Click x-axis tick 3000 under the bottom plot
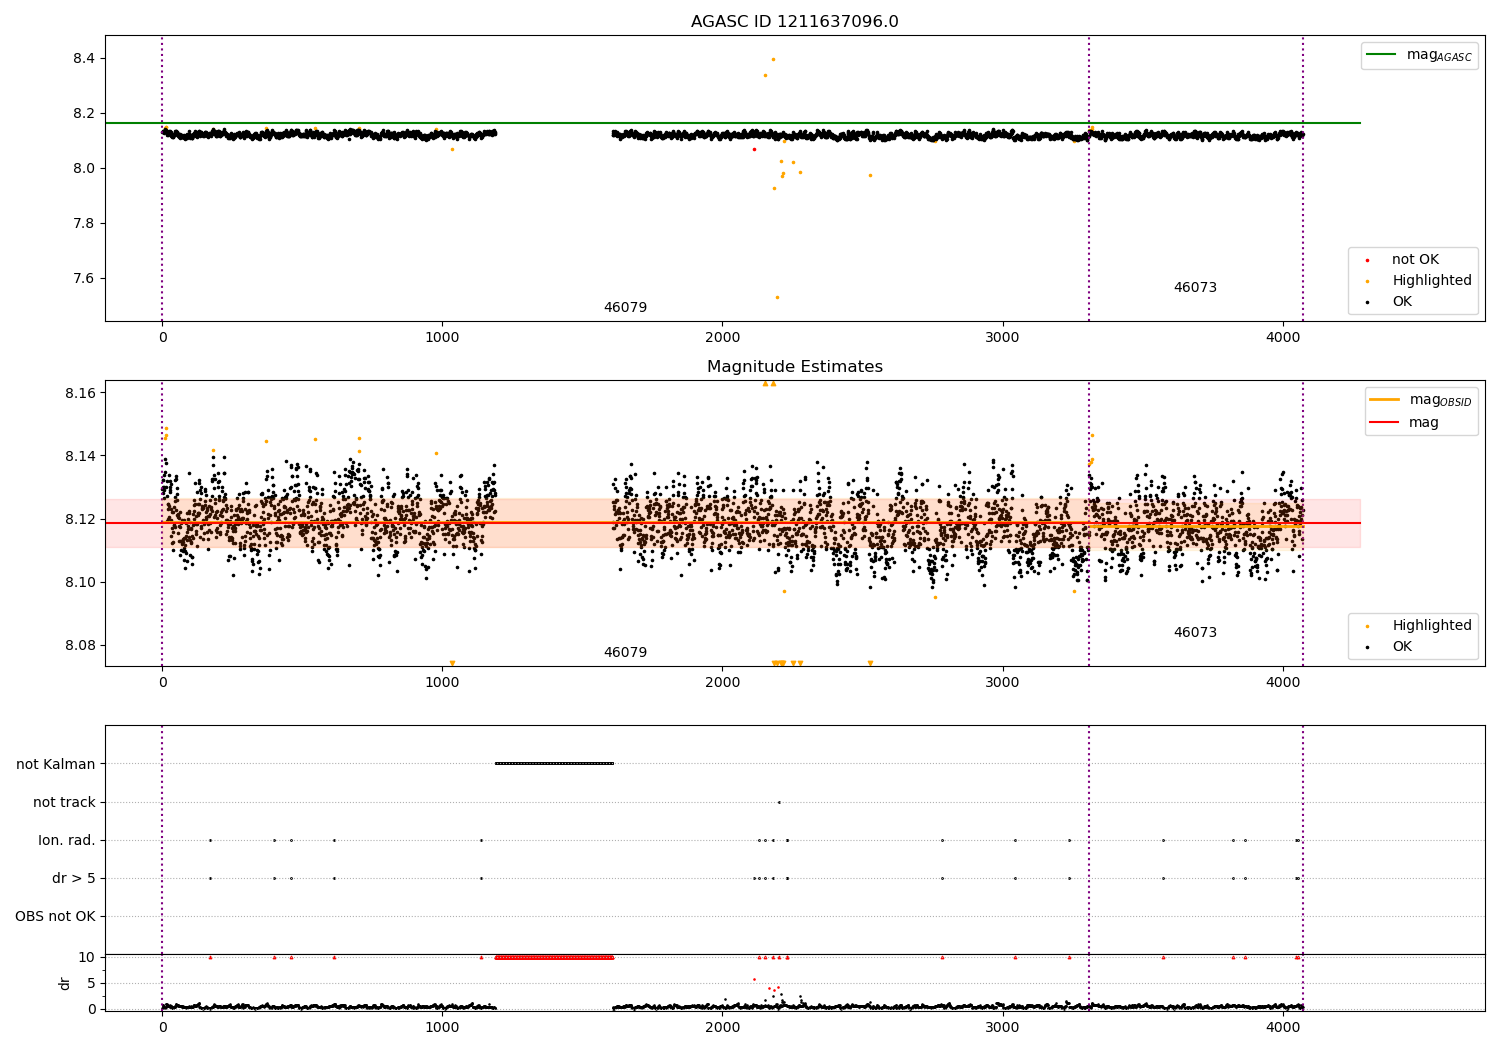The height and width of the screenshot is (1050, 1500). (1002, 1027)
